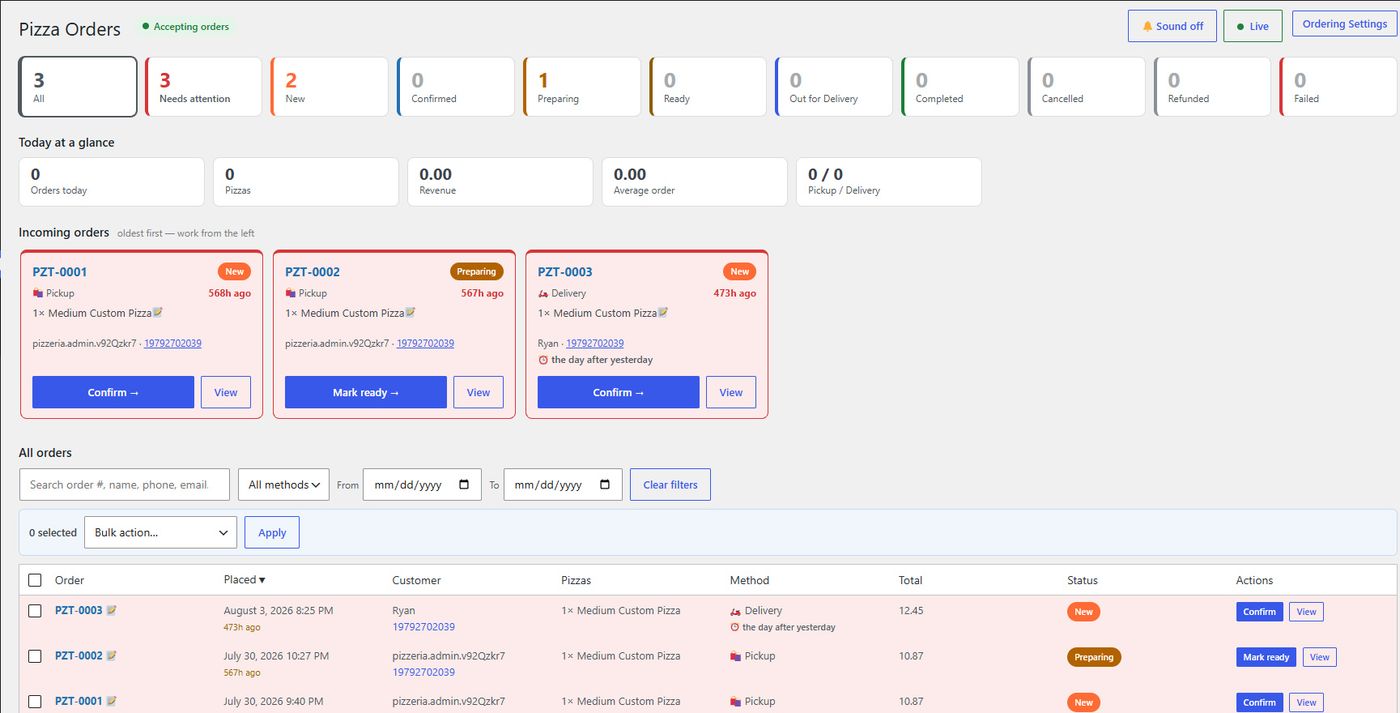Click note icon next to PZT-0002 table row

(112, 656)
